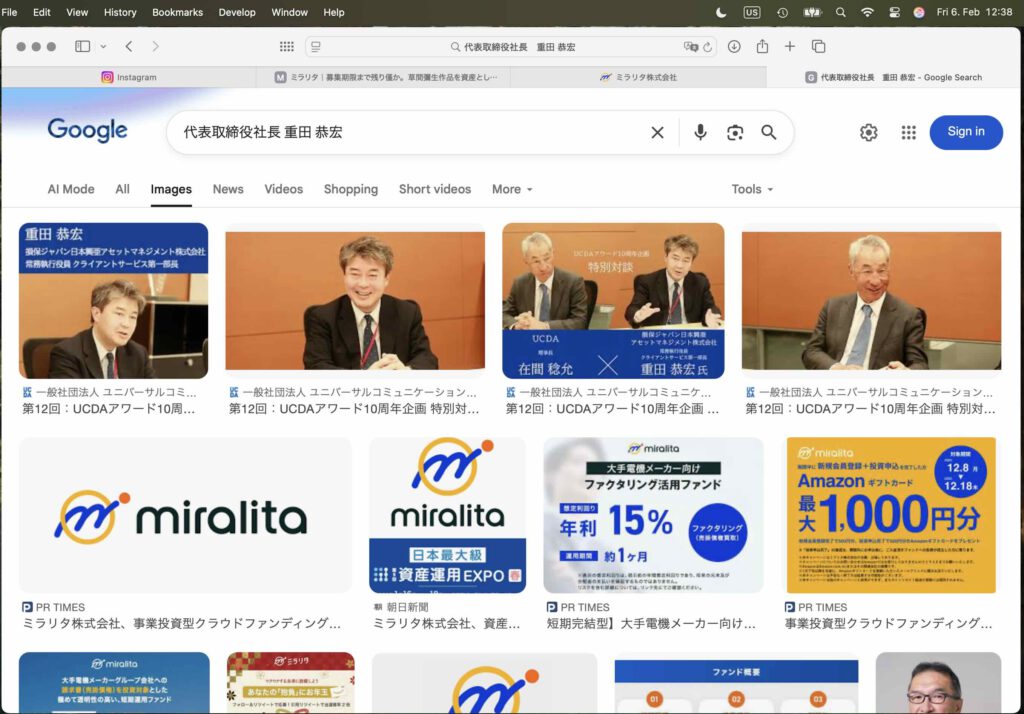The height and width of the screenshot is (714, 1024).
Task: Expand the More search filters dropdown
Action: [512, 189]
